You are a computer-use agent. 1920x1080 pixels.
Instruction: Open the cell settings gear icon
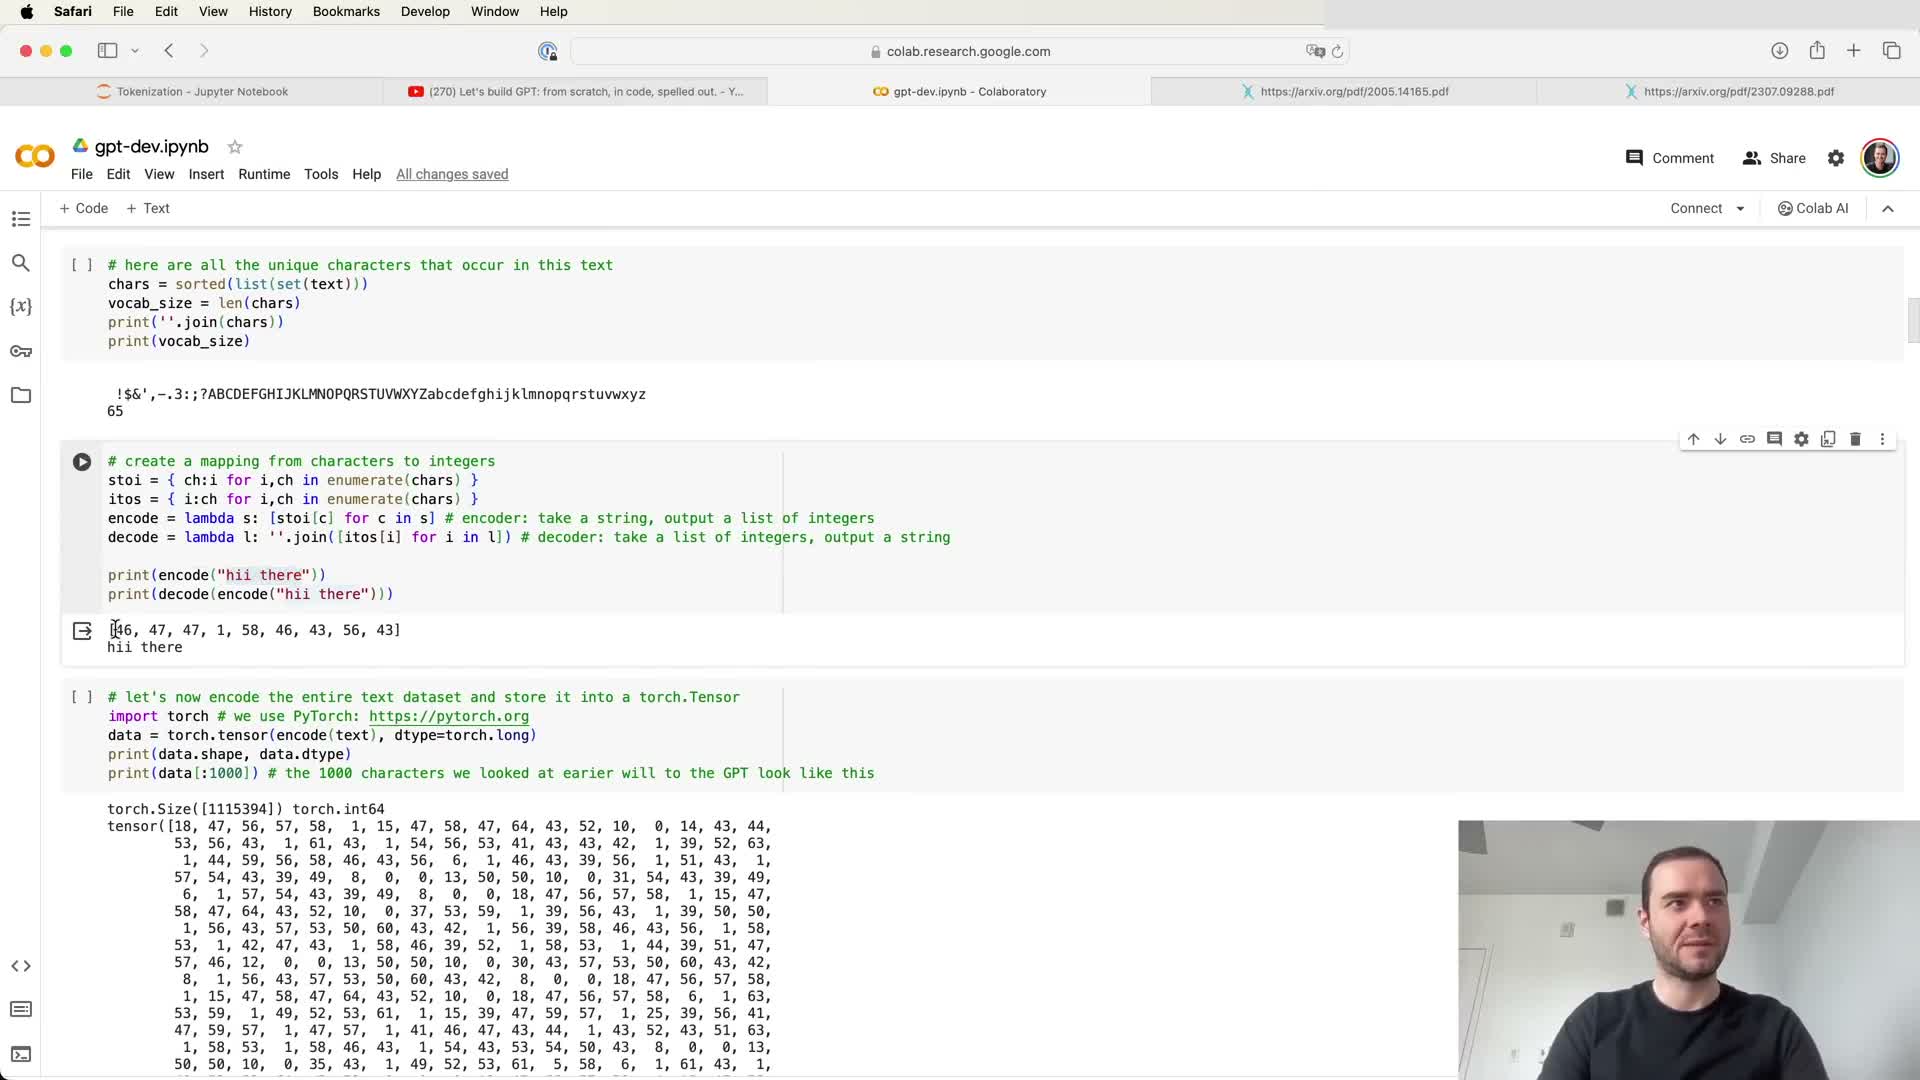[x=1801, y=439]
